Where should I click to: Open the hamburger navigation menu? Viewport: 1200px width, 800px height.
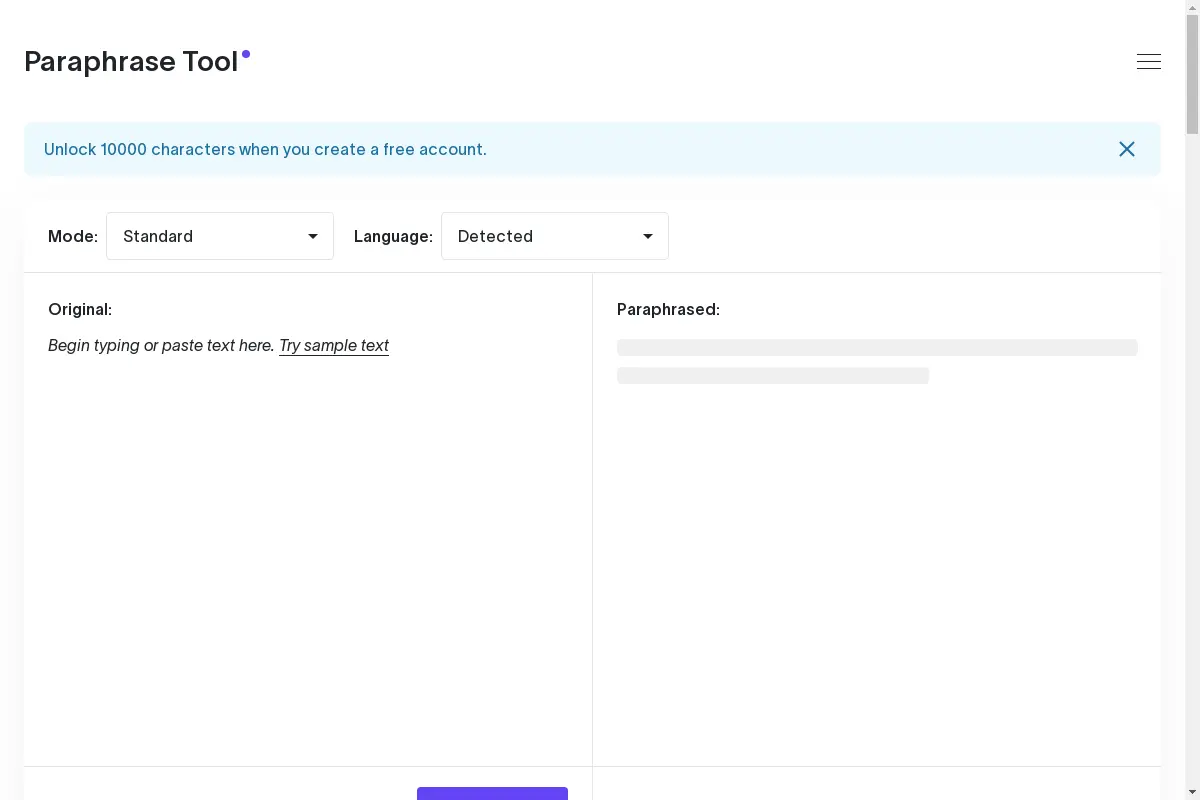coord(1148,61)
